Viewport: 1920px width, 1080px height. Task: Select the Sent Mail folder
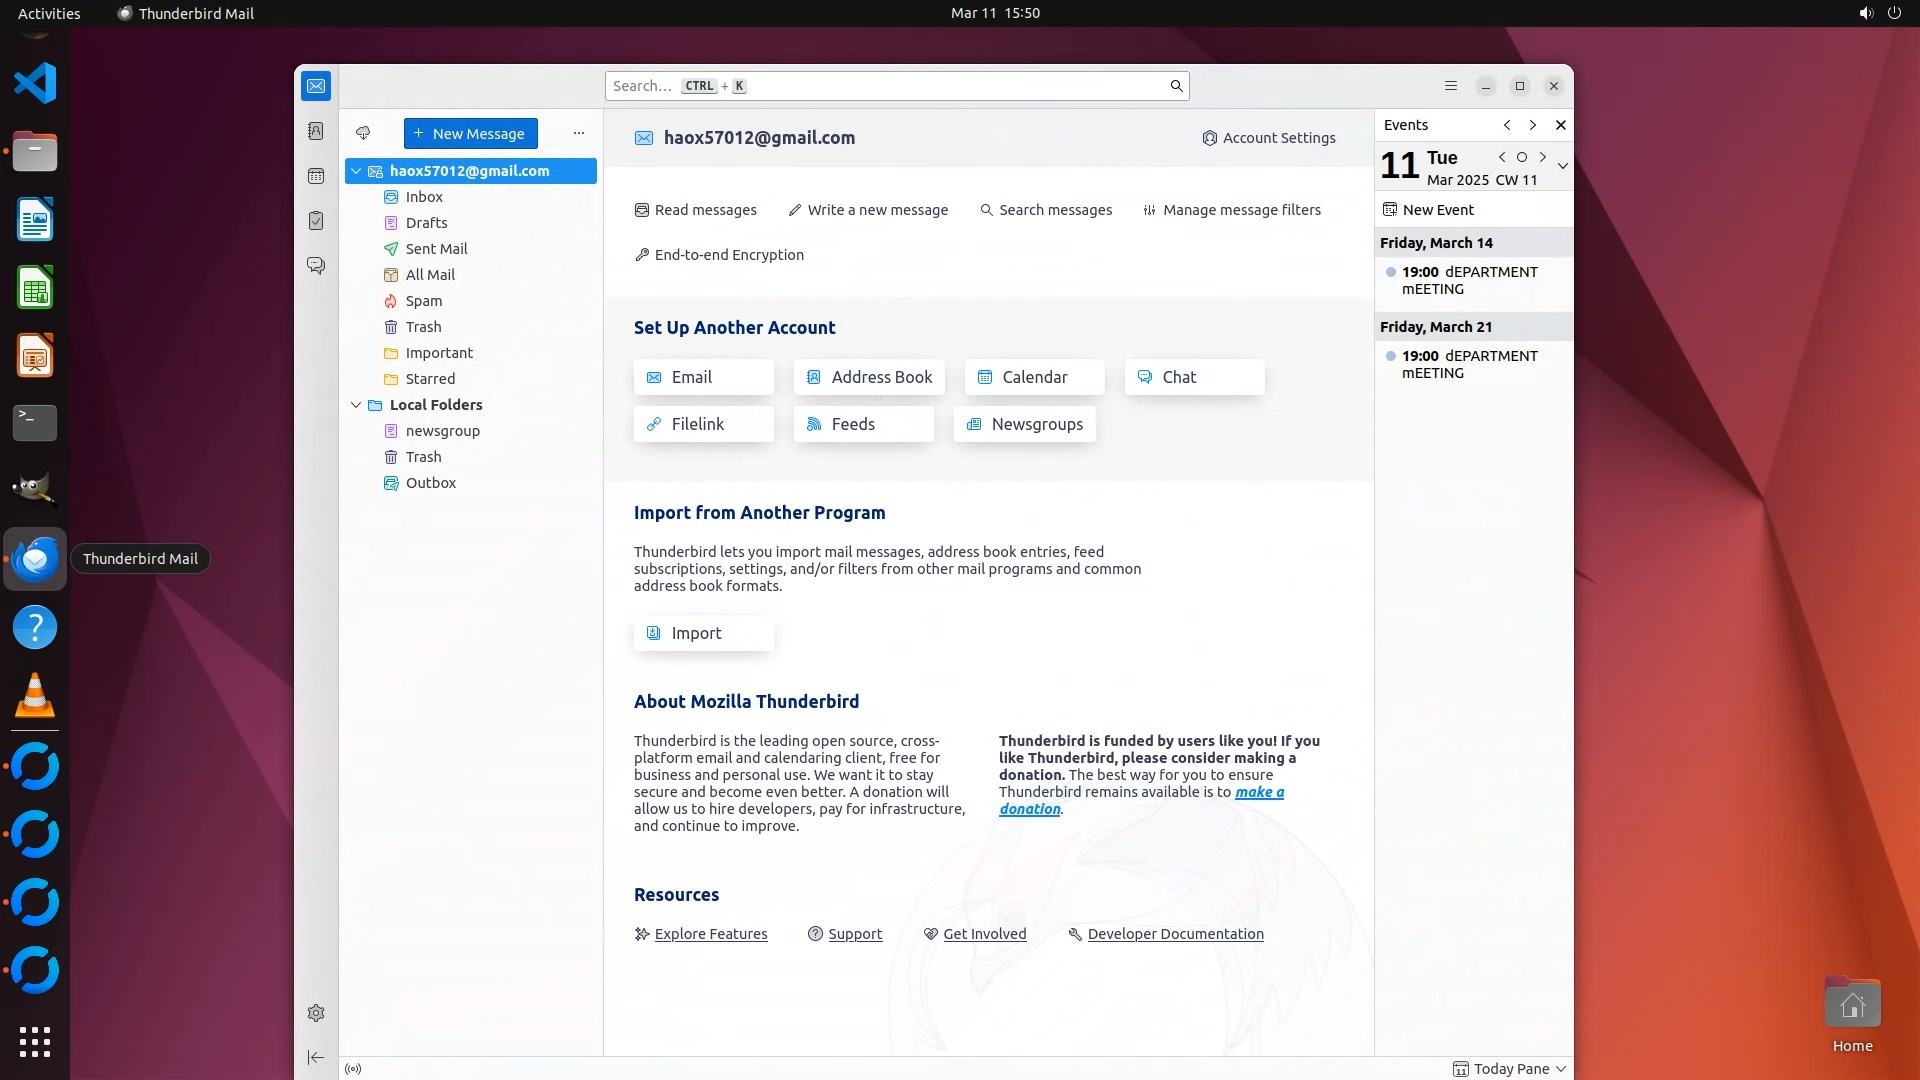436,249
